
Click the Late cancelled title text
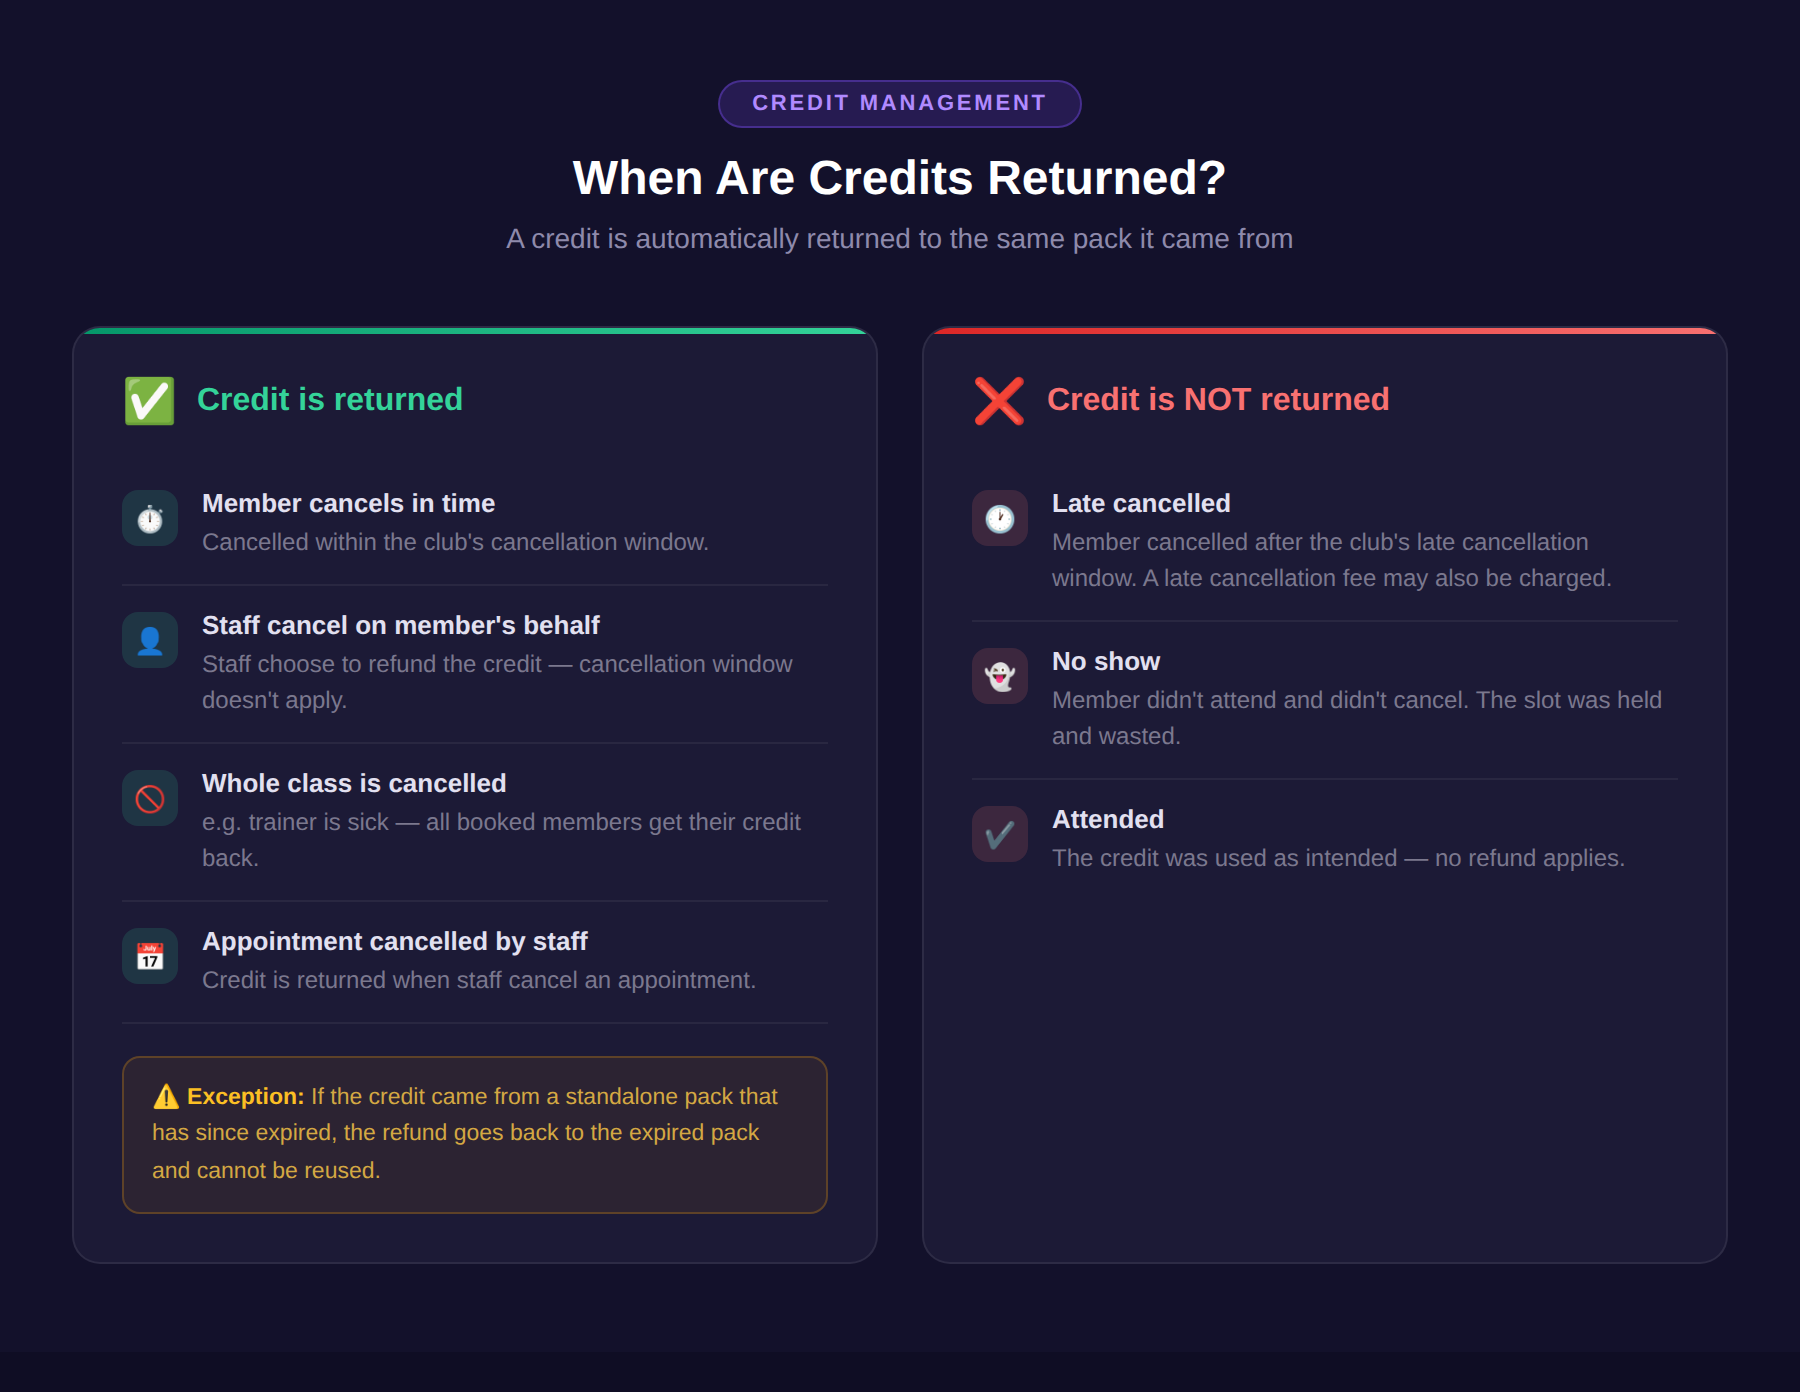point(1141,503)
